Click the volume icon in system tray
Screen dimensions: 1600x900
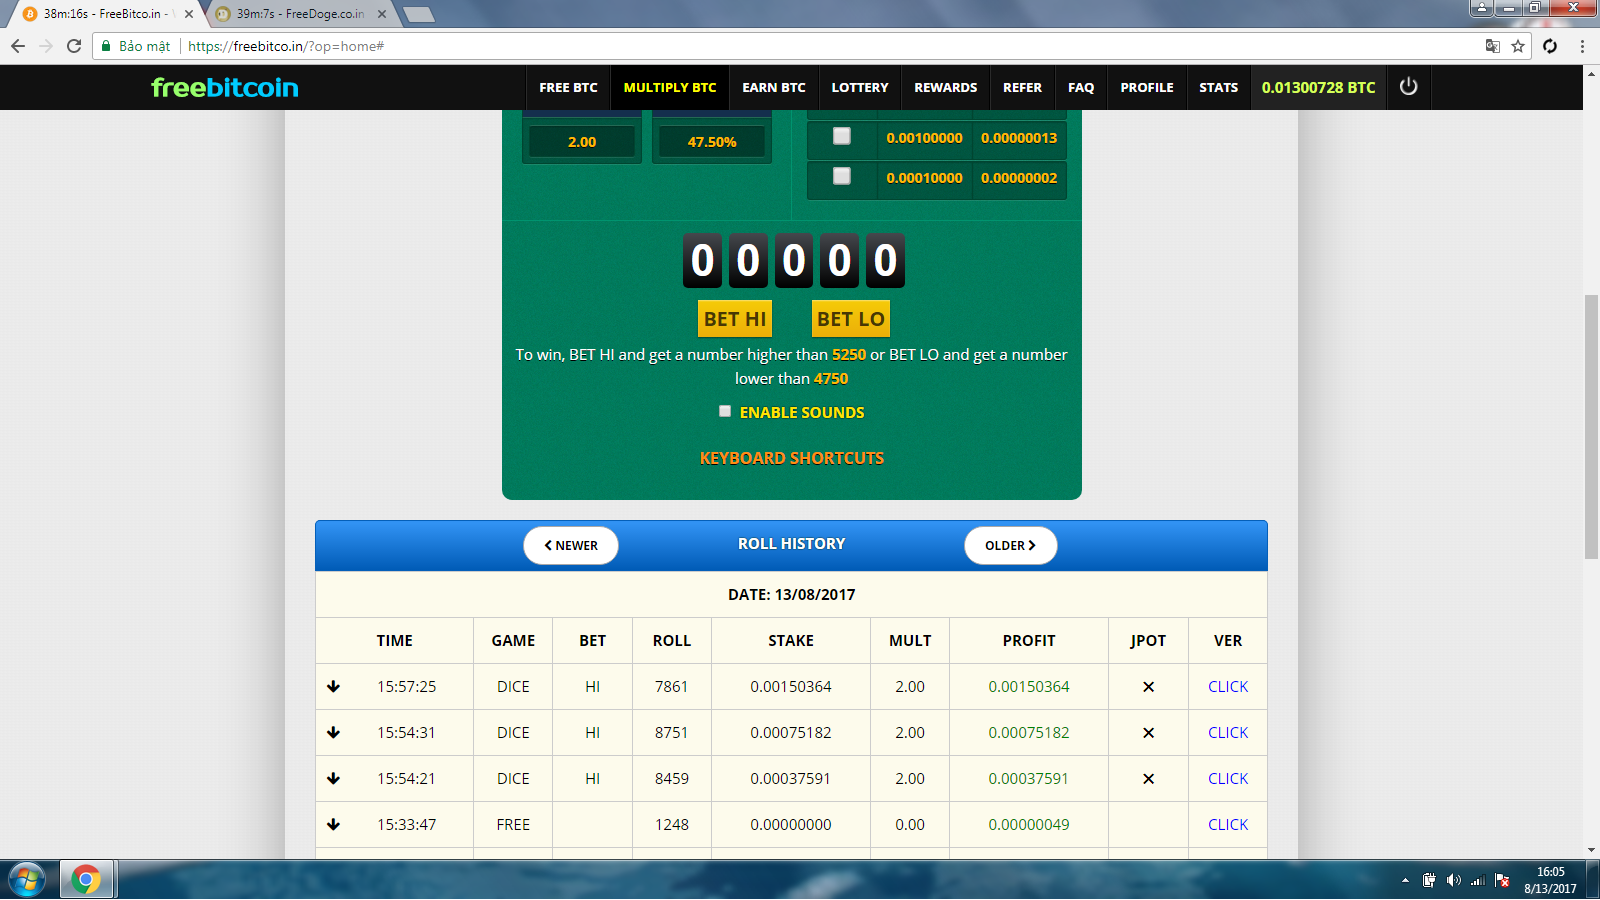point(1454,880)
